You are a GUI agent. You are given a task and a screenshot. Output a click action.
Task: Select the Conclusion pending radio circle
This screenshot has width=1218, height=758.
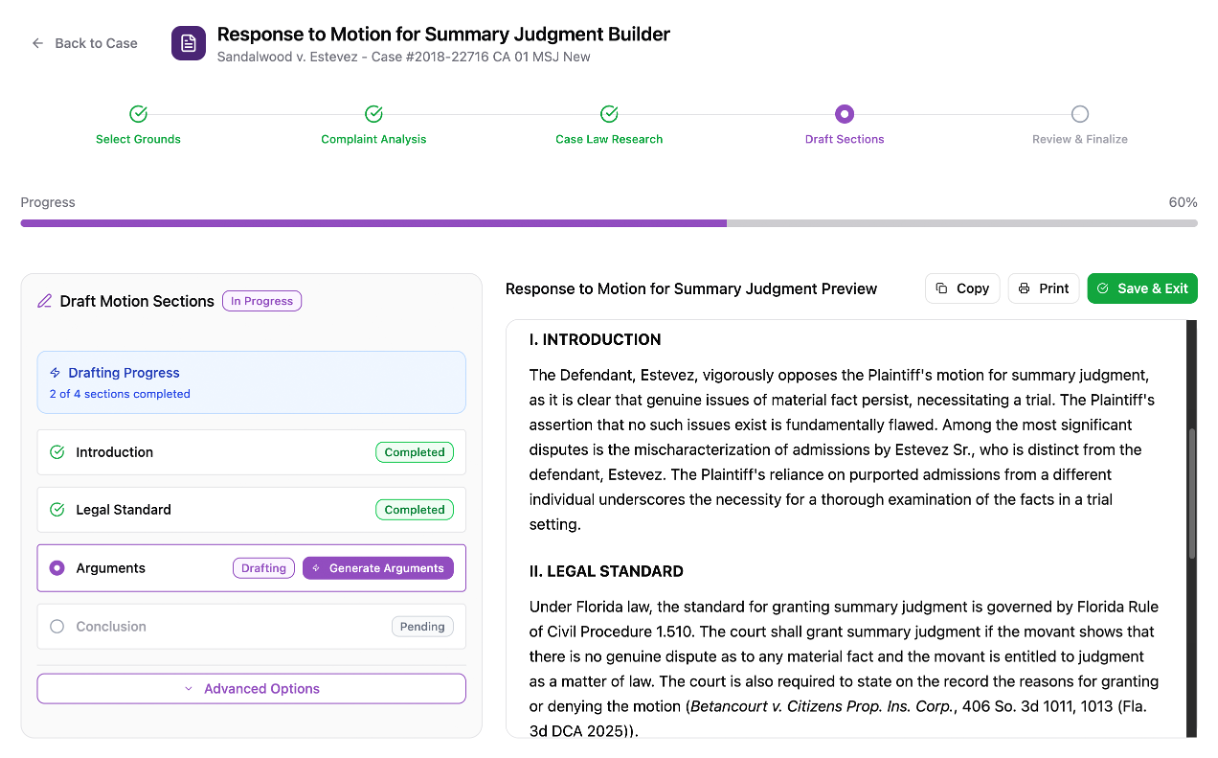tap(57, 626)
